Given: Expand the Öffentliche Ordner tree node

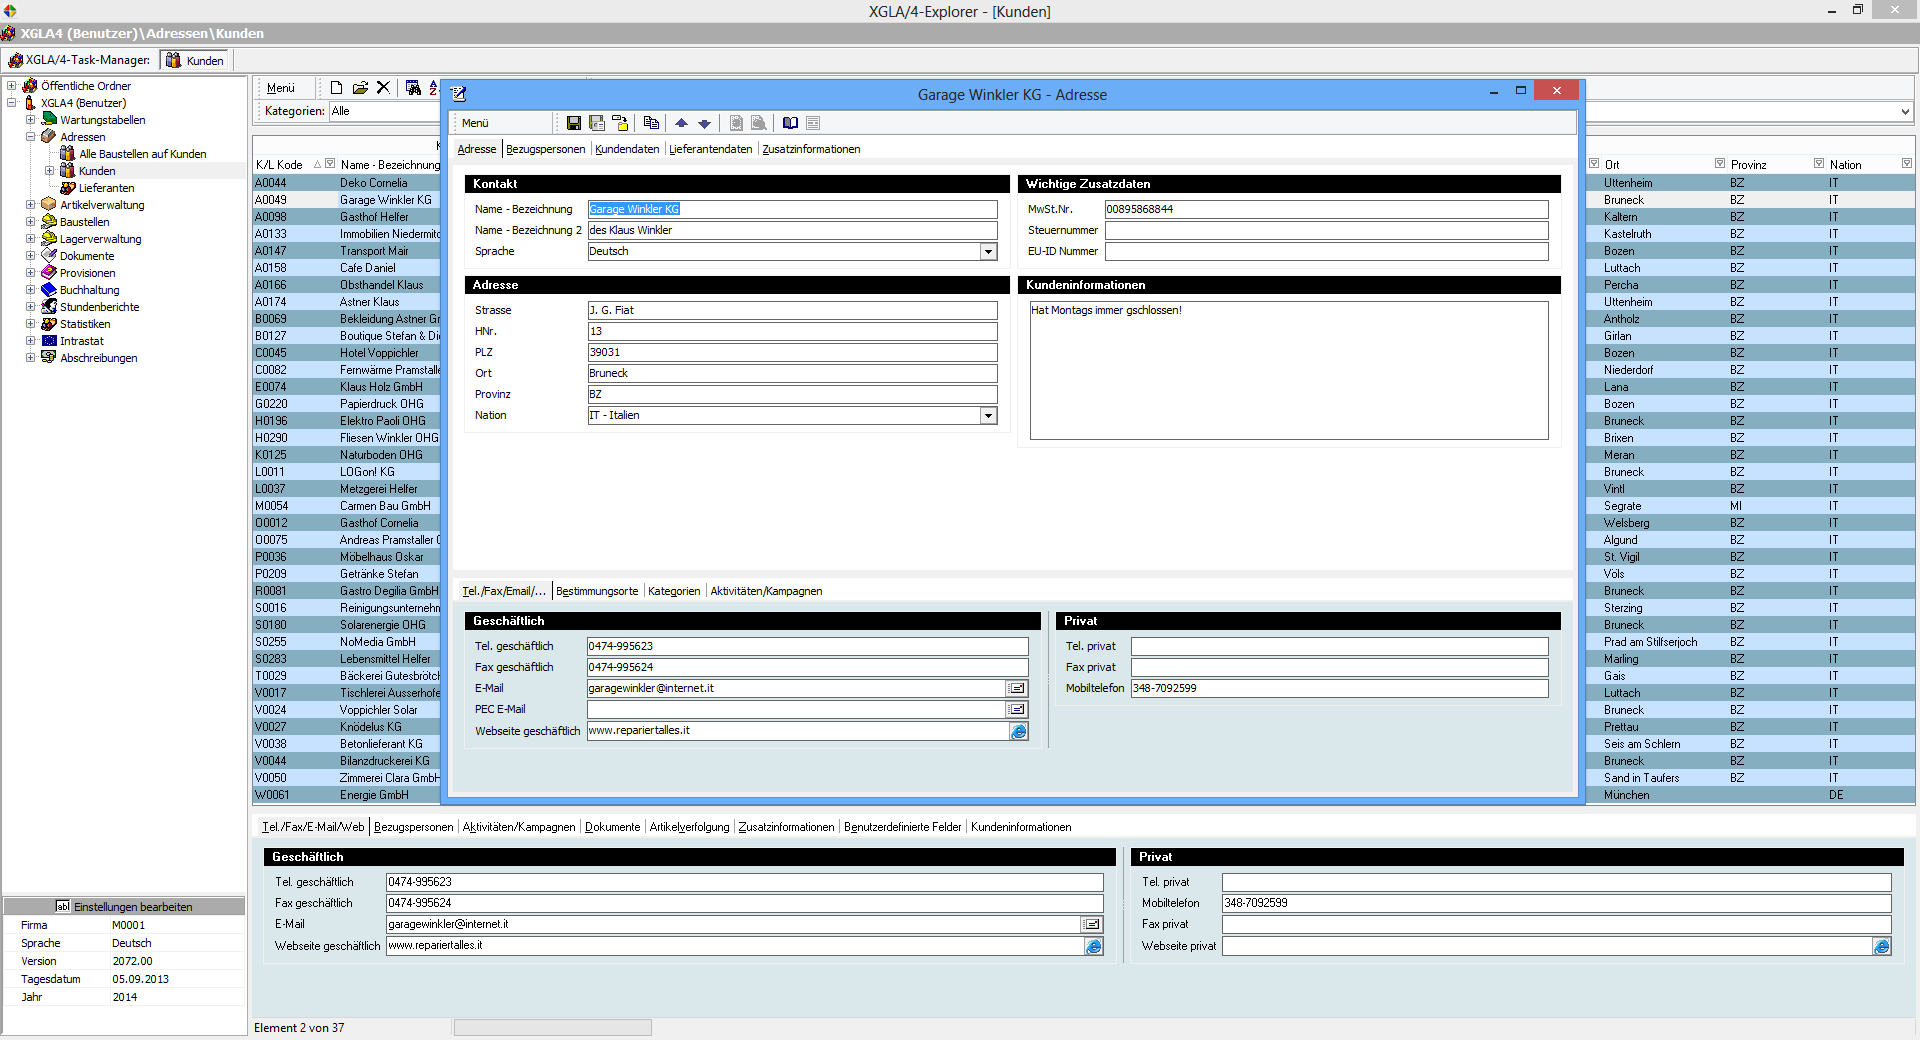Looking at the screenshot, I should pos(12,86).
